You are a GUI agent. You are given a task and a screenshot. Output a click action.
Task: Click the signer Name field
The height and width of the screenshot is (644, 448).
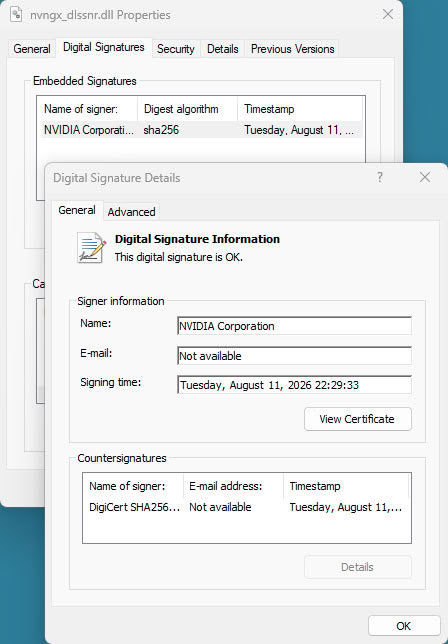coord(294,326)
